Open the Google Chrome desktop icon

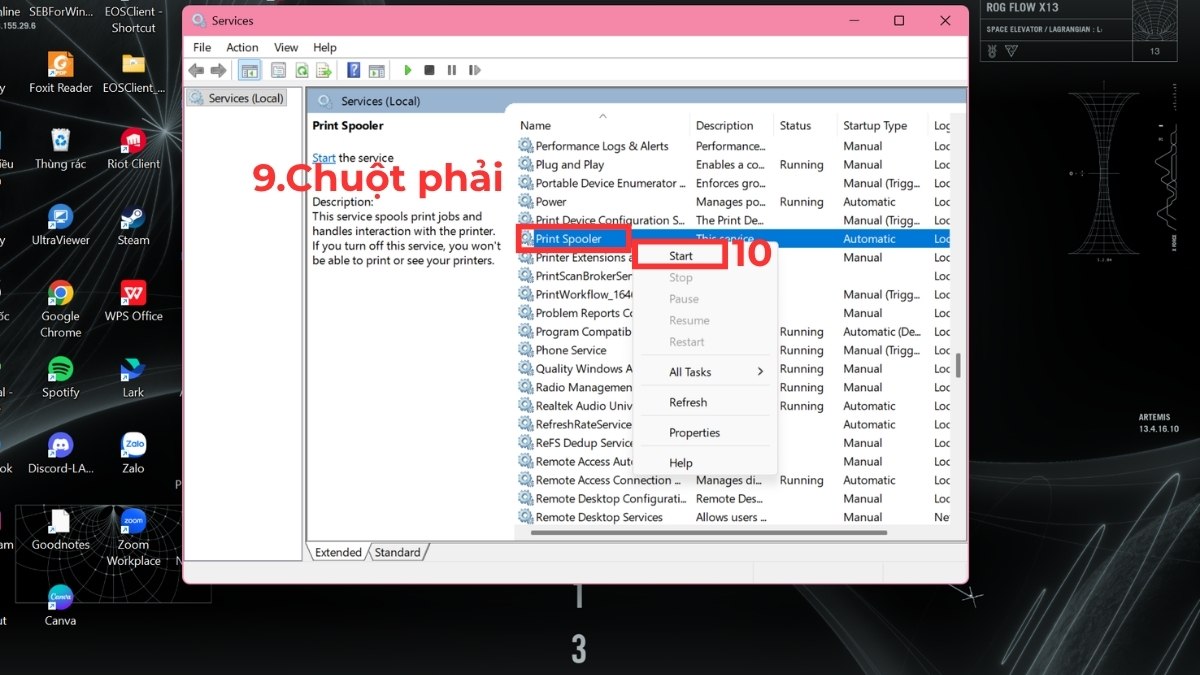tap(60, 307)
